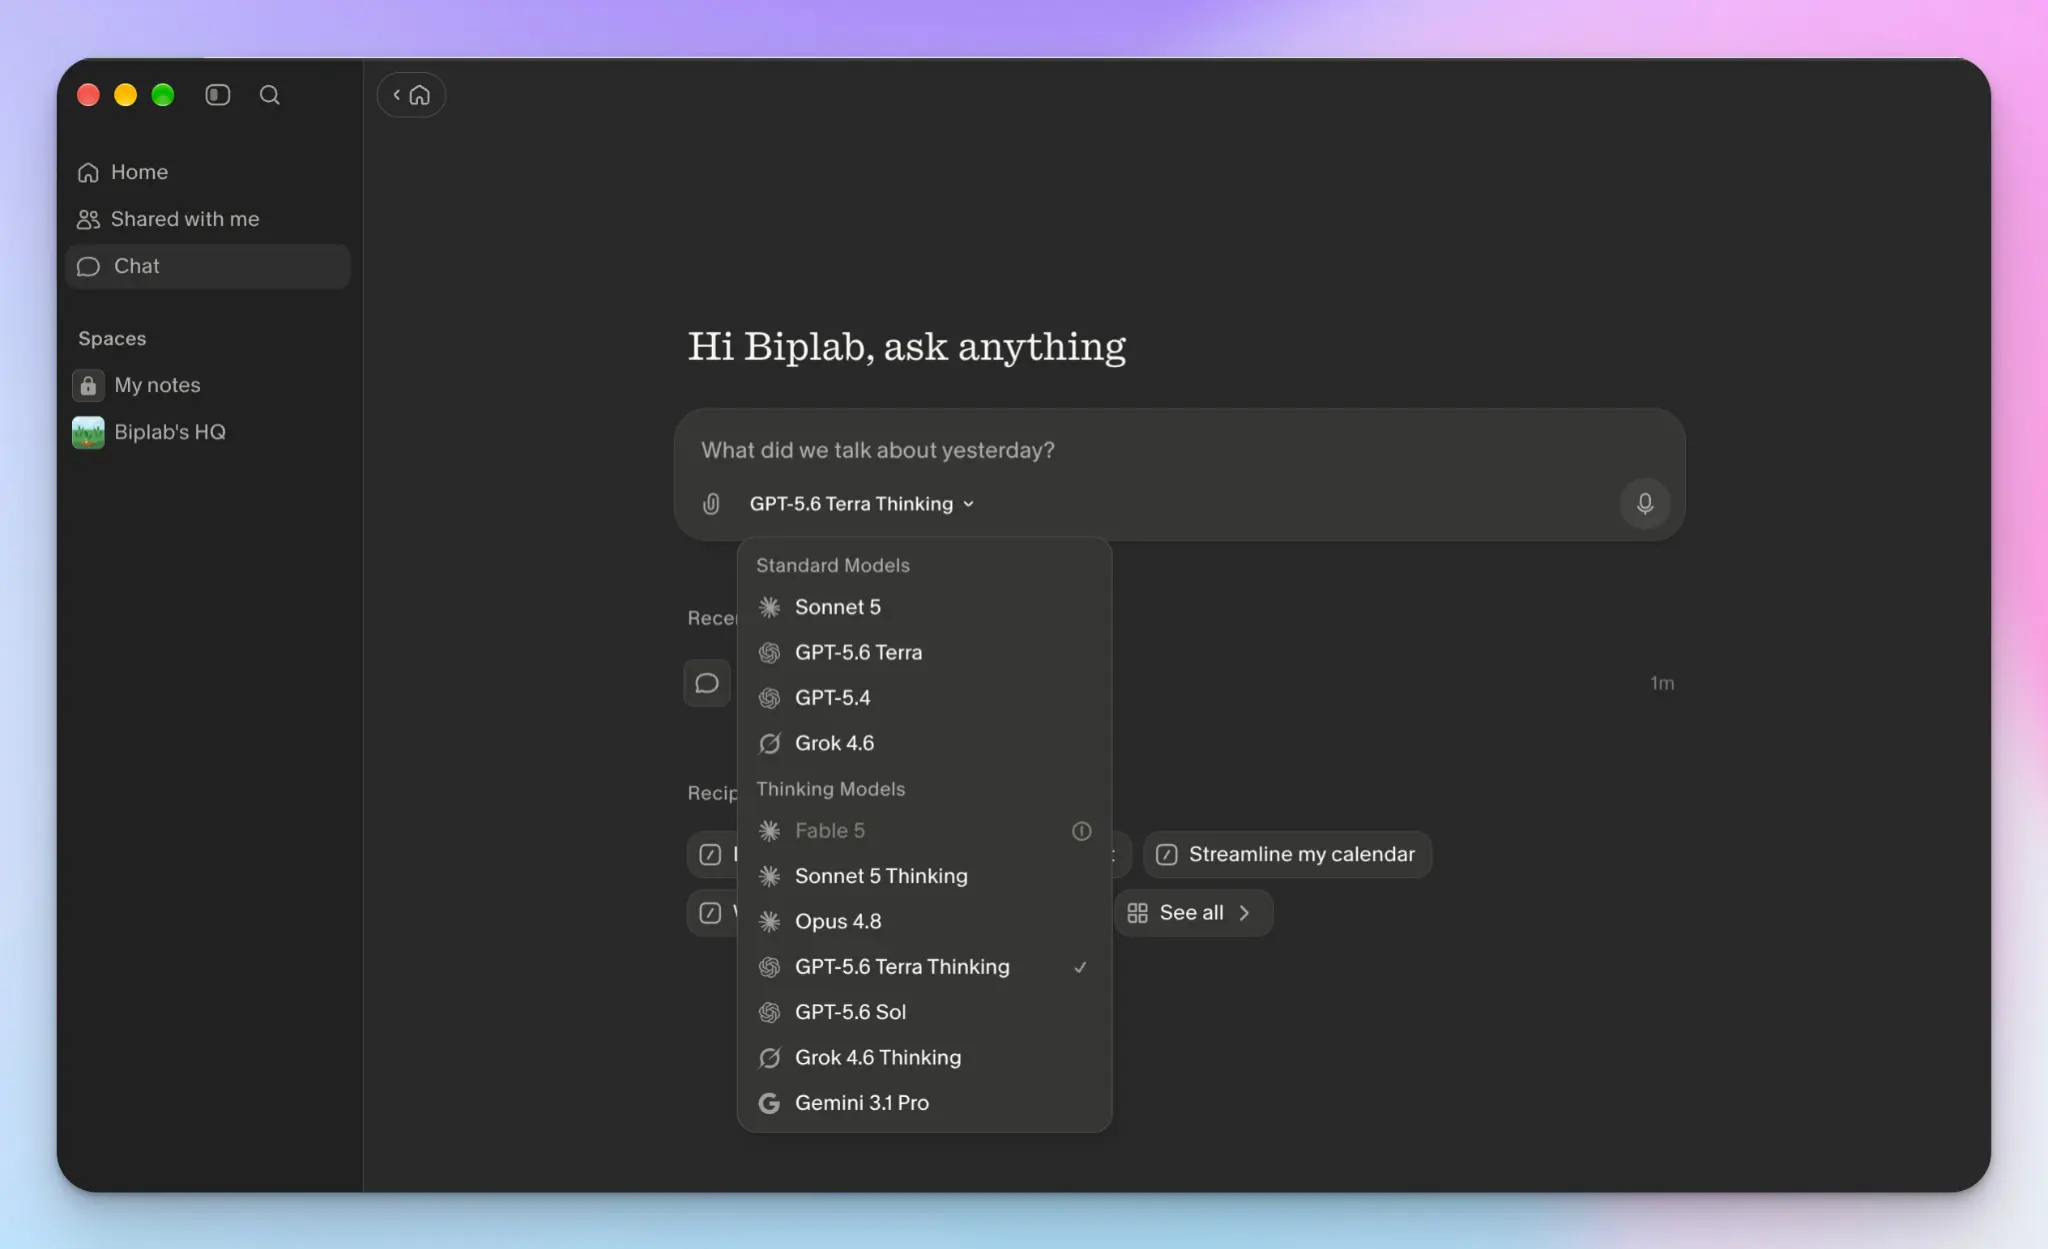Choose Fable 5 thinking model
Image resolution: width=2048 pixels, height=1249 pixels.
924,831
